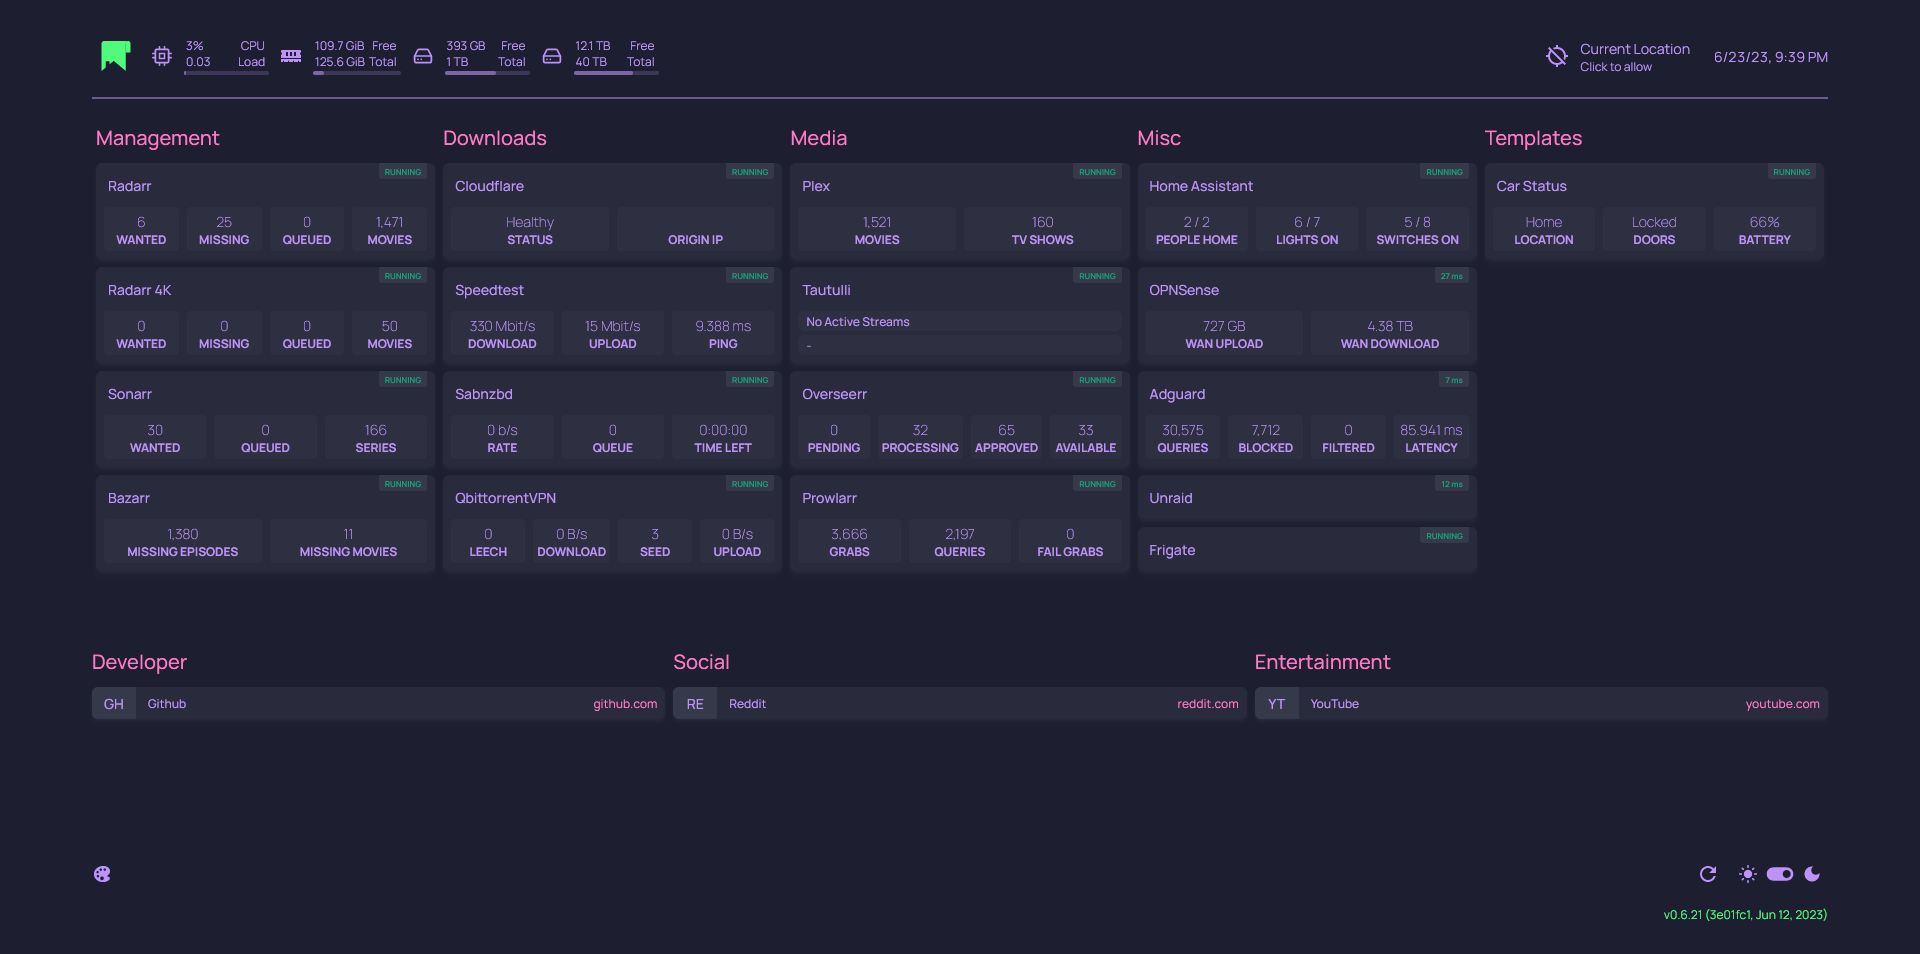Click the CPU load progress bar
1920x954 pixels.
point(225,72)
